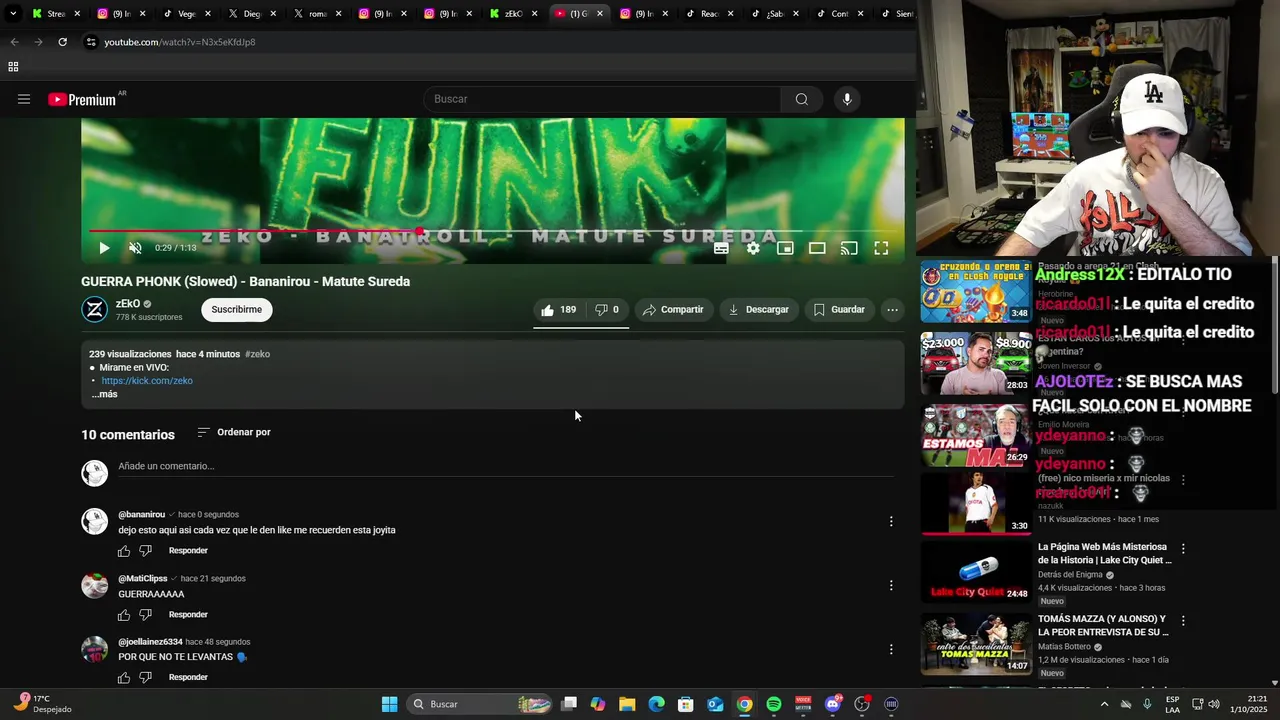Image resolution: width=1280 pixels, height=720 pixels.
Task: Reply to the @bananirou comment
Action: (188, 551)
